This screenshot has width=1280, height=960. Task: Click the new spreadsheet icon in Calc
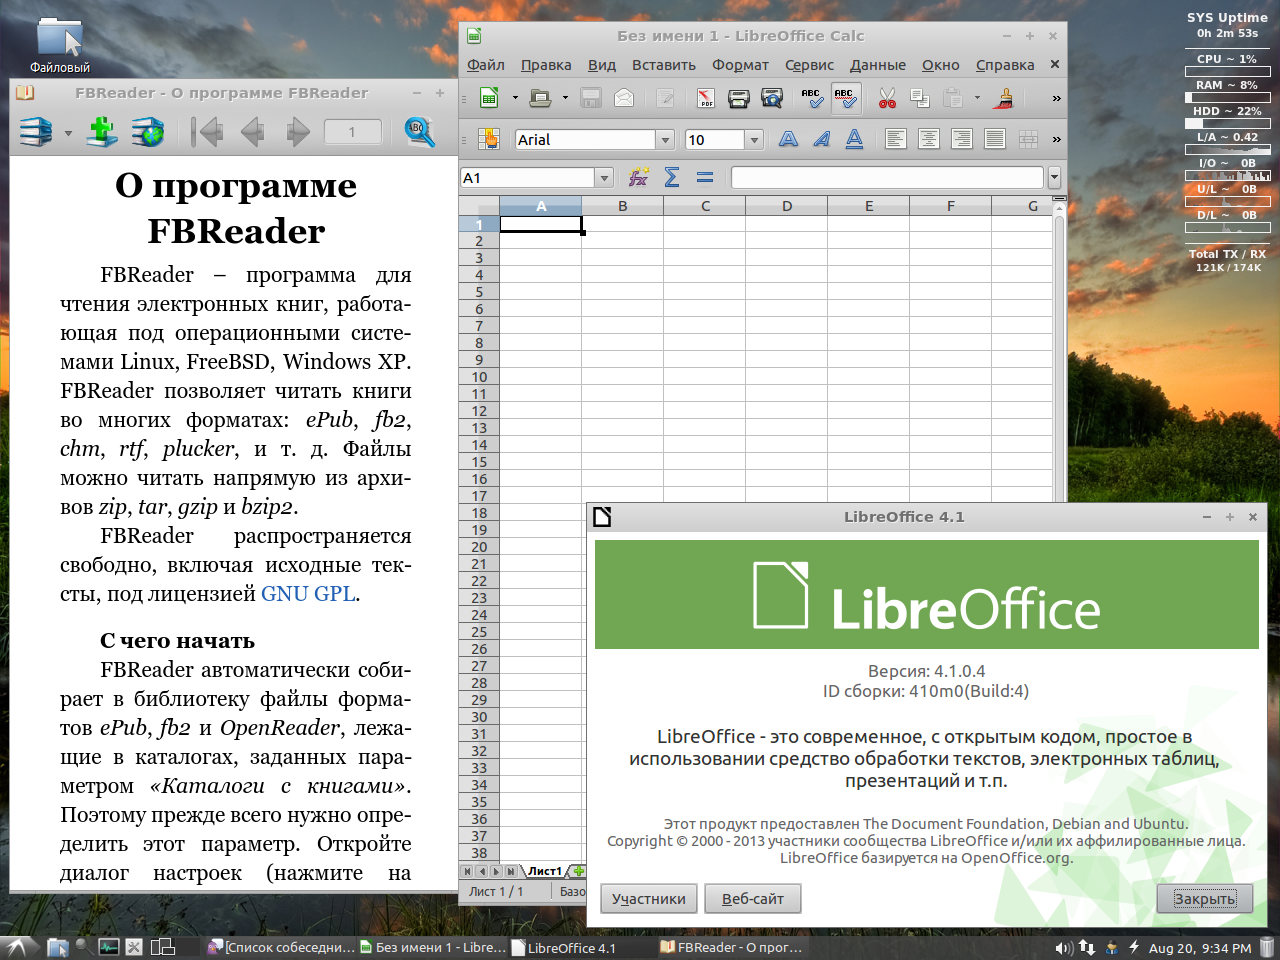coord(489,98)
